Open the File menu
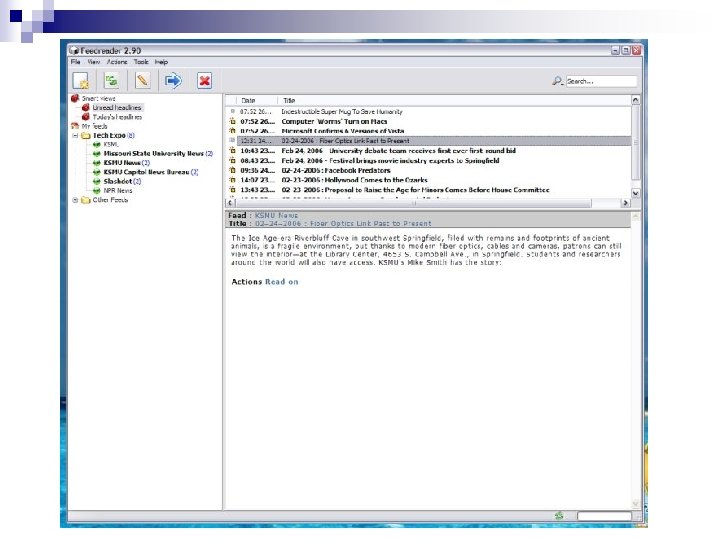Image resolution: width=720 pixels, height=540 pixels. coord(75,62)
